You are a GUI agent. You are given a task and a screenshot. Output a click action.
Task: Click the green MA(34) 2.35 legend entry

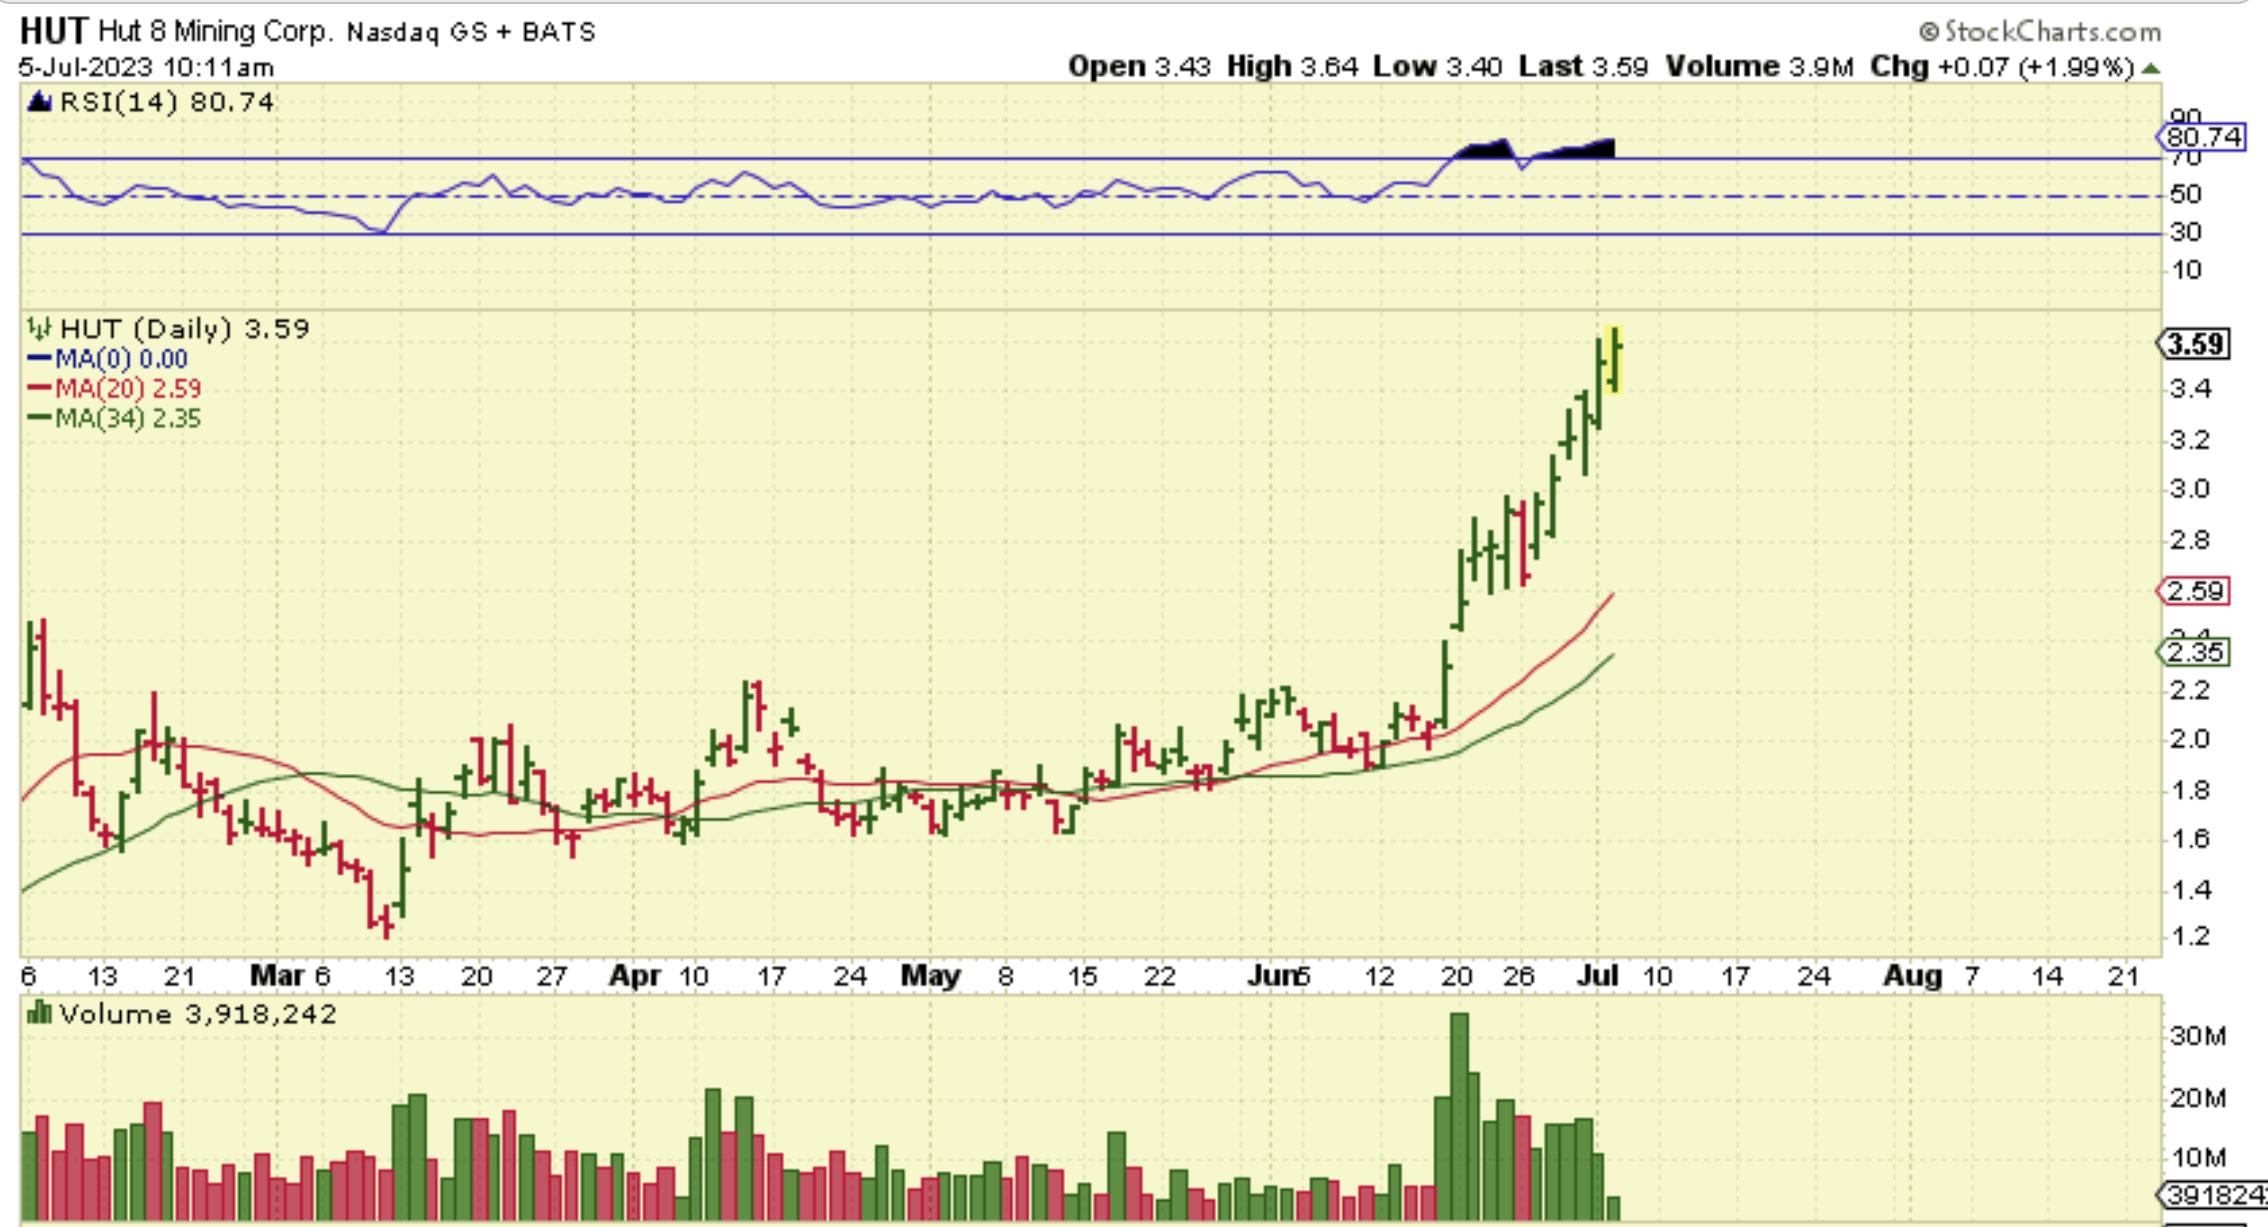126,418
